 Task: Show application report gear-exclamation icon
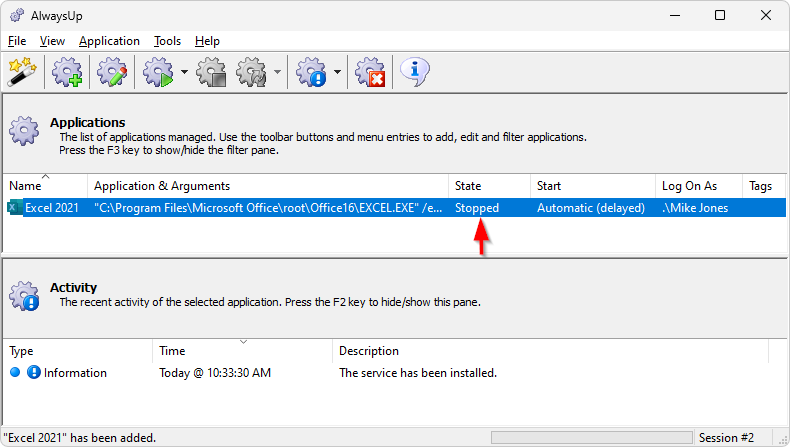[x=311, y=72]
